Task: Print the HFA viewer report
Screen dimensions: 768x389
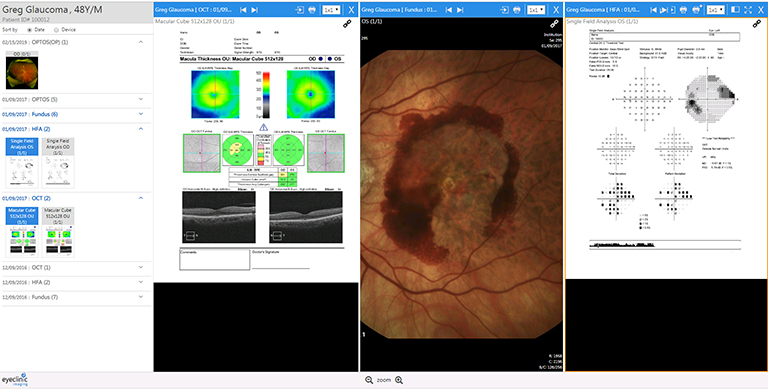Action: point(684,10)
